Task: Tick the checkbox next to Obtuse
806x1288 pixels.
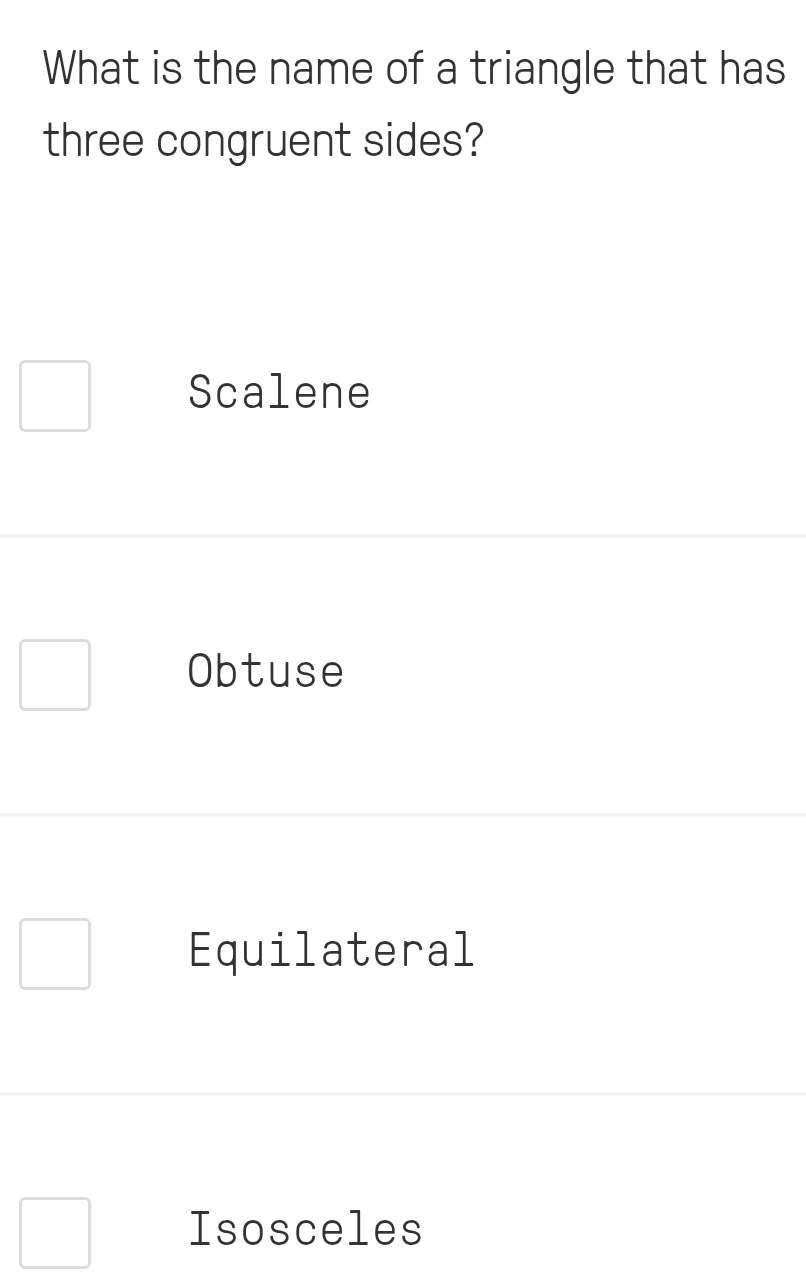Action: (55, 675)
